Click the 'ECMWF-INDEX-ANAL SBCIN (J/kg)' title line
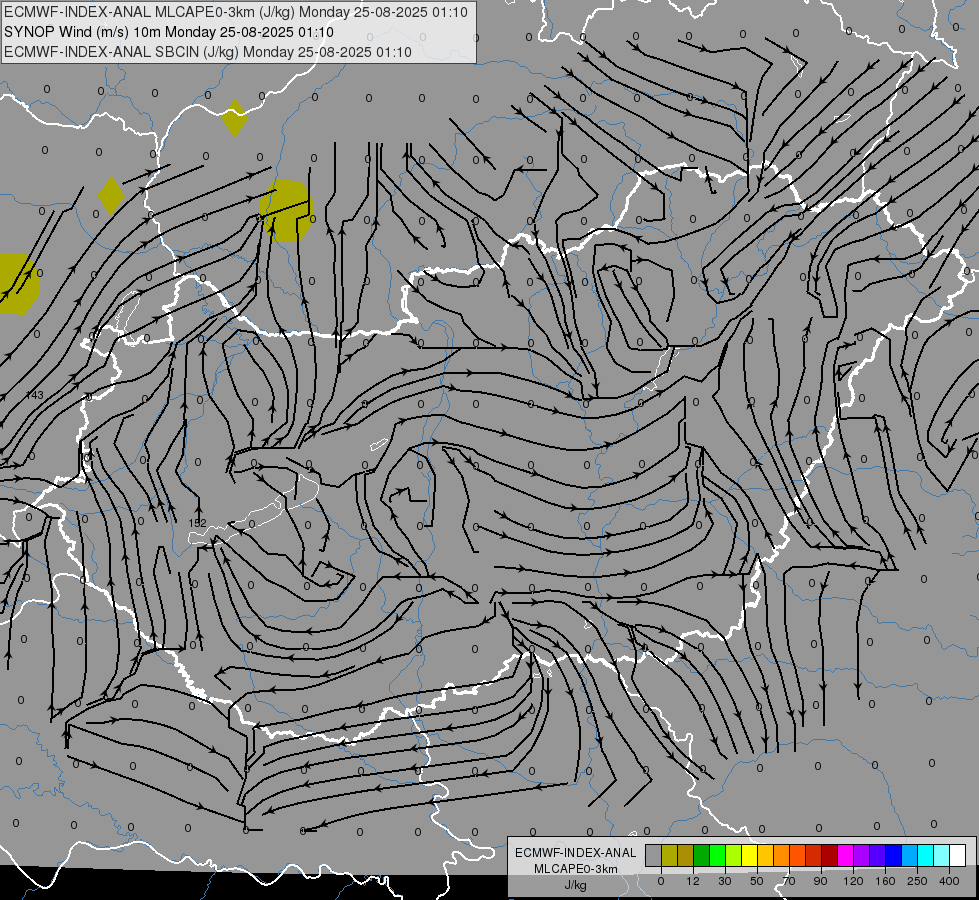 click(208, 52)
